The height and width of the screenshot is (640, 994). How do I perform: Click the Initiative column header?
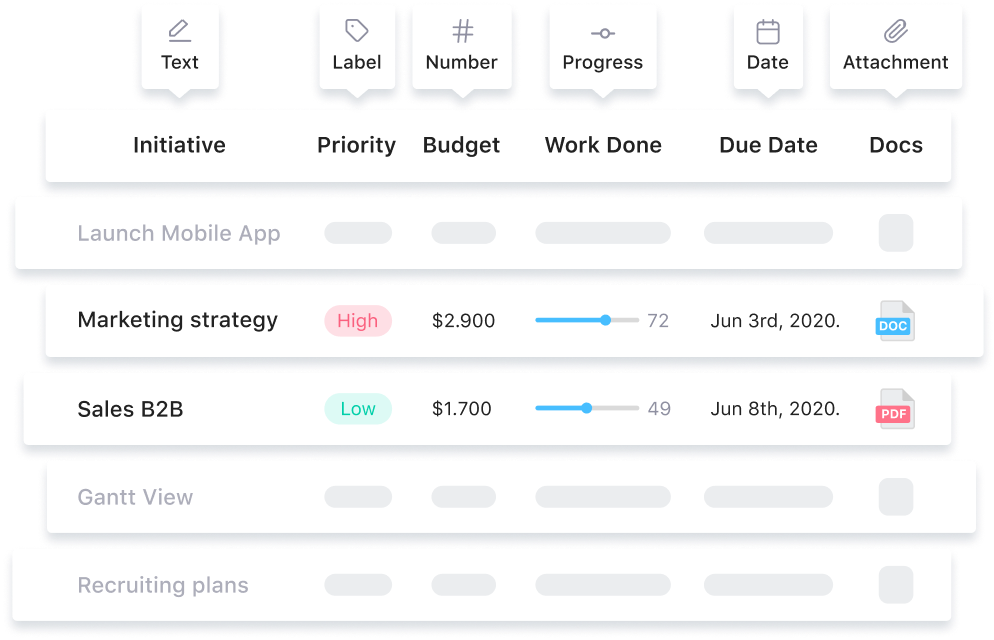(179, 145)
